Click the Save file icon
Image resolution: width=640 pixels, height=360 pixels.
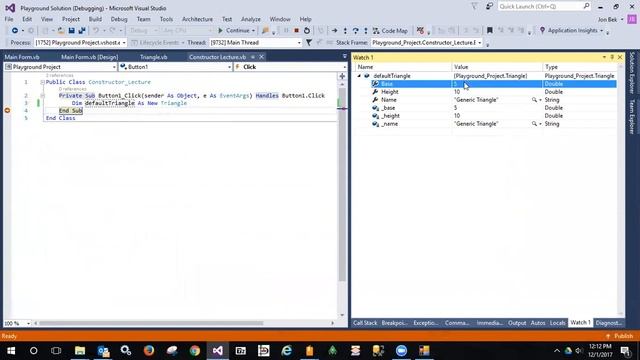pos(71,31)
